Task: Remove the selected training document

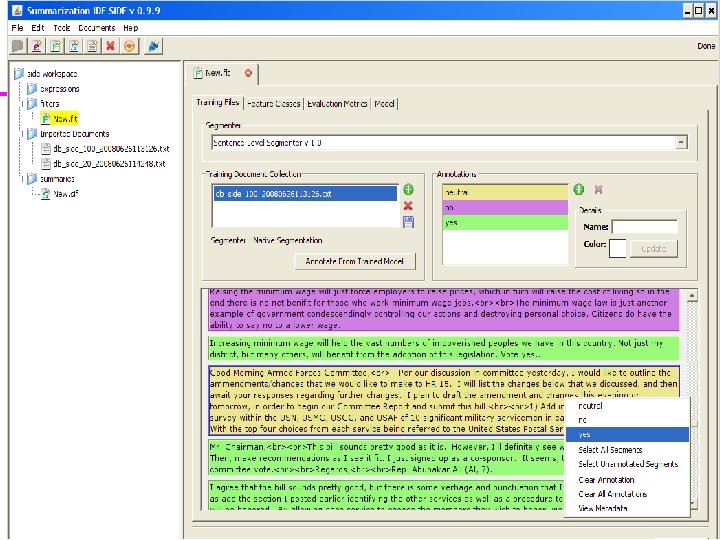Action: tap(408, 206)
